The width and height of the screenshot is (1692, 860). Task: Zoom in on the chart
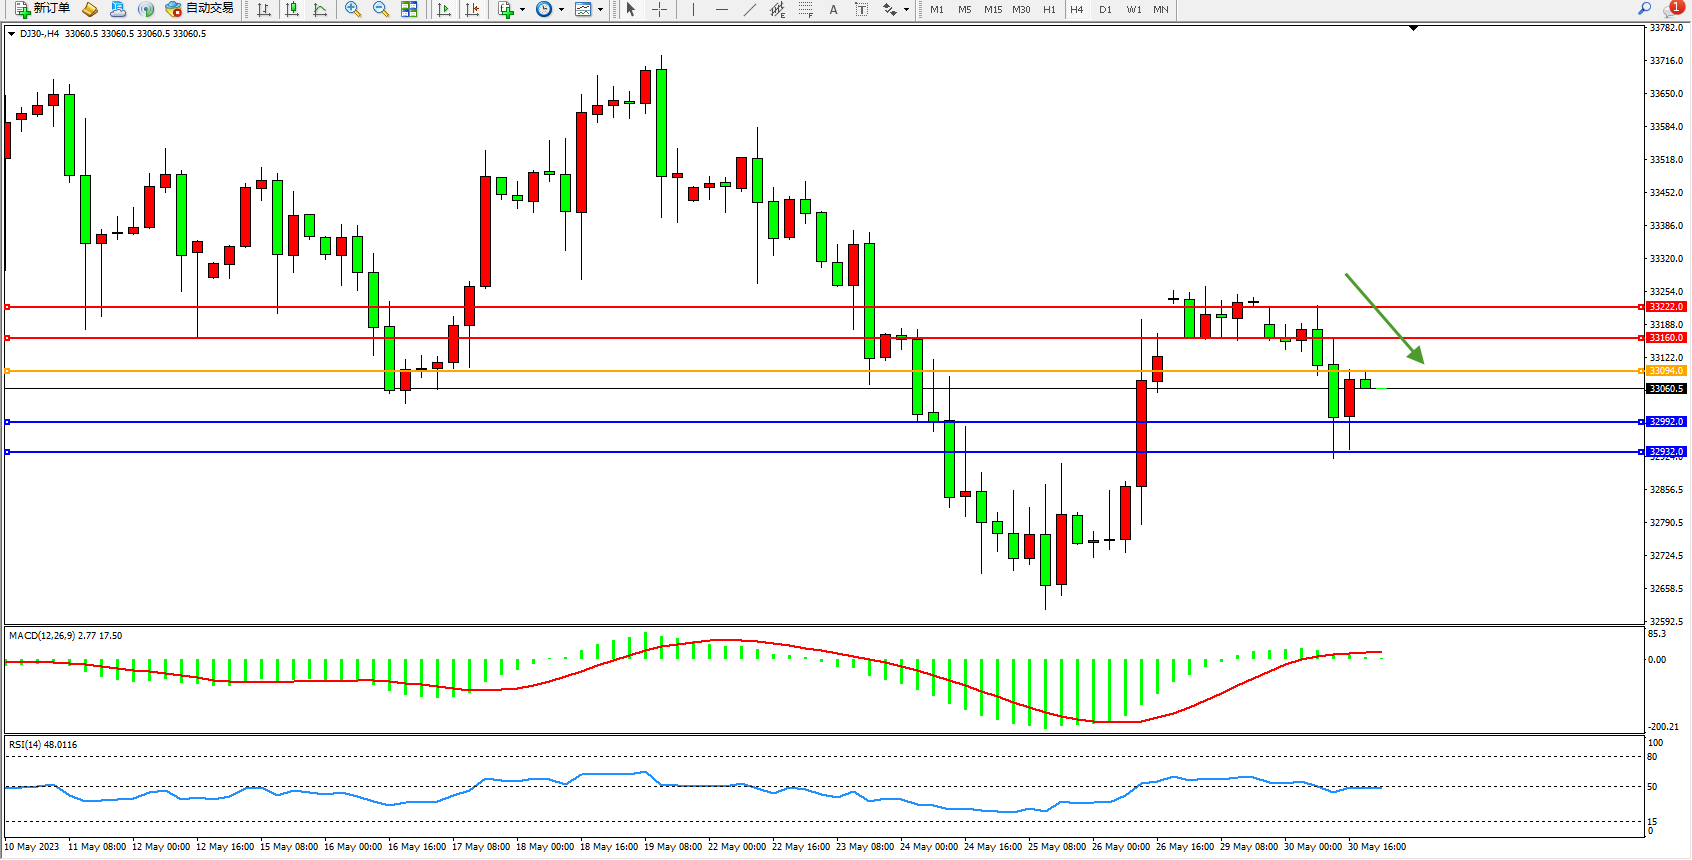(353, 9)
